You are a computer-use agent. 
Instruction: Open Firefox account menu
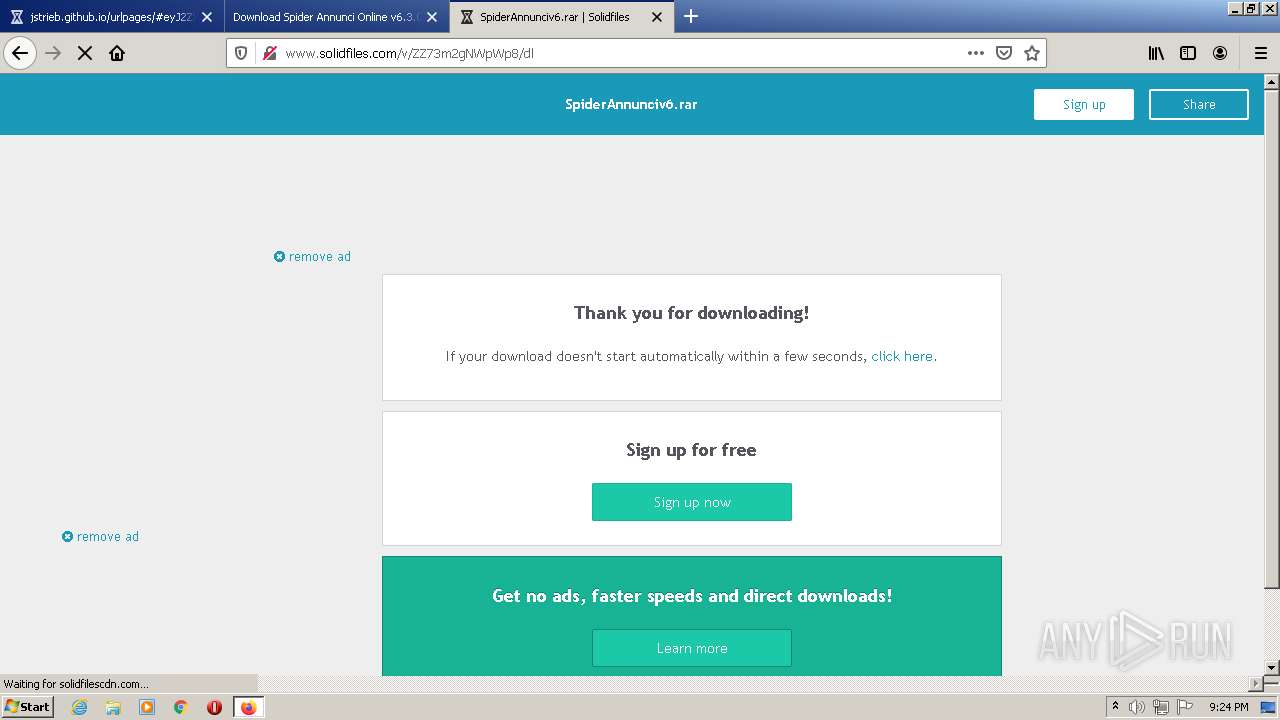(x=1220, y=53)
